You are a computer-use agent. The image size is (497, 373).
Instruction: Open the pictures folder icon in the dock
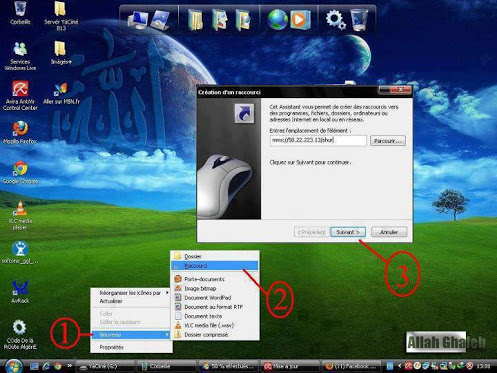[219, 20]
